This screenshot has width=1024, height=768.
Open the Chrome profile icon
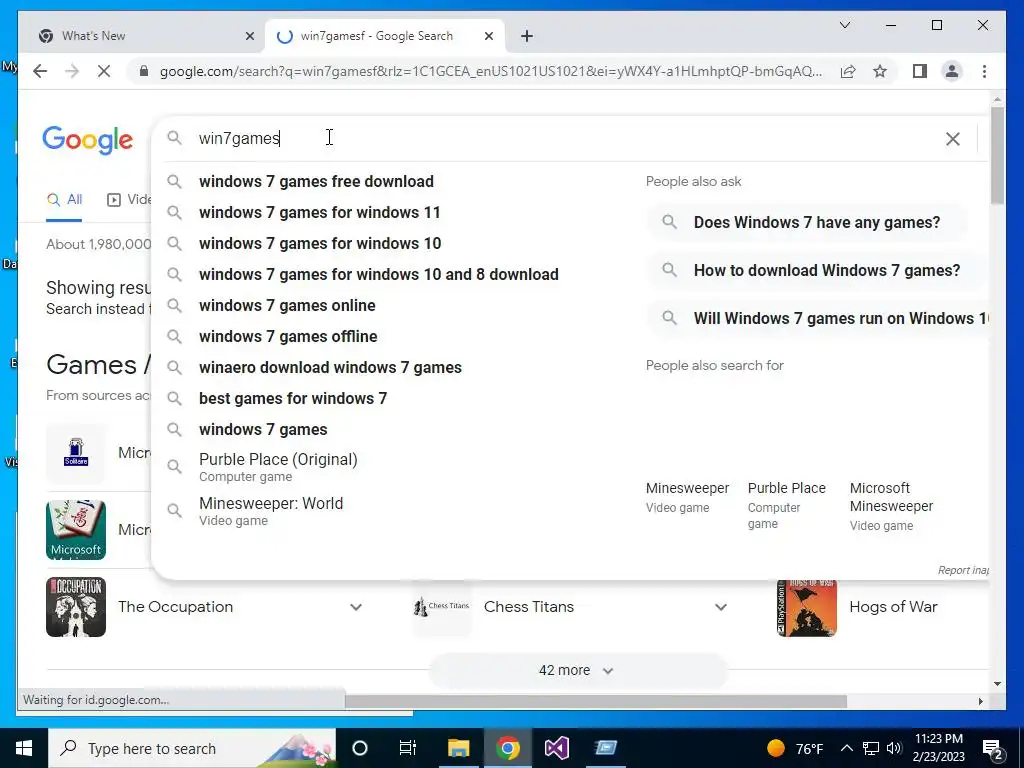pos(952,71)
